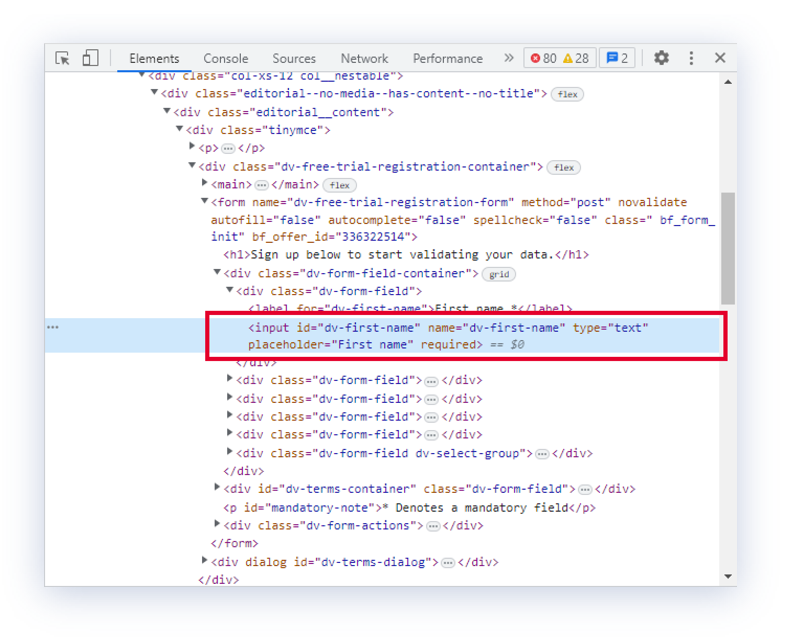Toggle flex badge next to main element
The image size is (785, 638).
[x=340, y=185]
